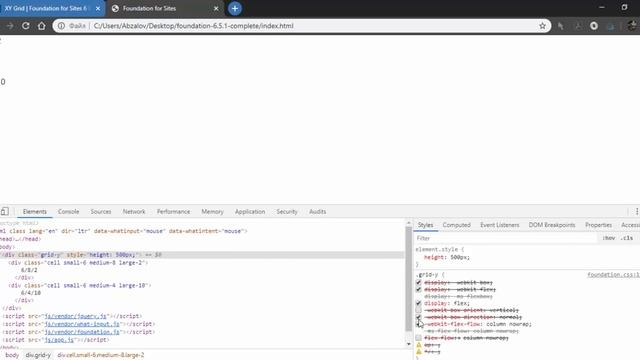The image size is (640, 360).
Task: Open the site information icon in address bar
Action: [61, 26]
